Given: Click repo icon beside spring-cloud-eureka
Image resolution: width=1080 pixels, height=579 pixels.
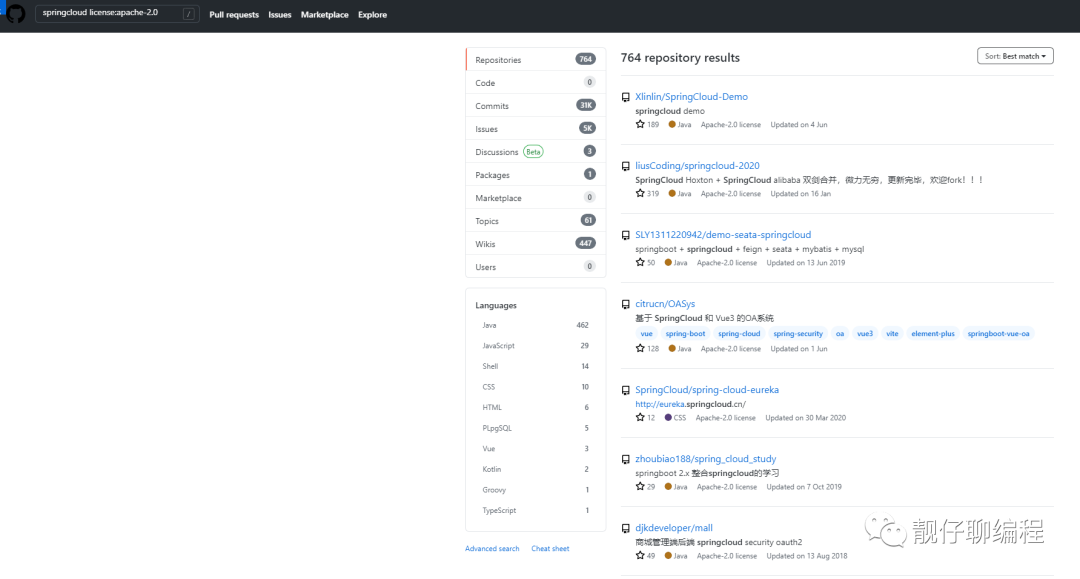Looking at the screenshot, I should point(625,390).
